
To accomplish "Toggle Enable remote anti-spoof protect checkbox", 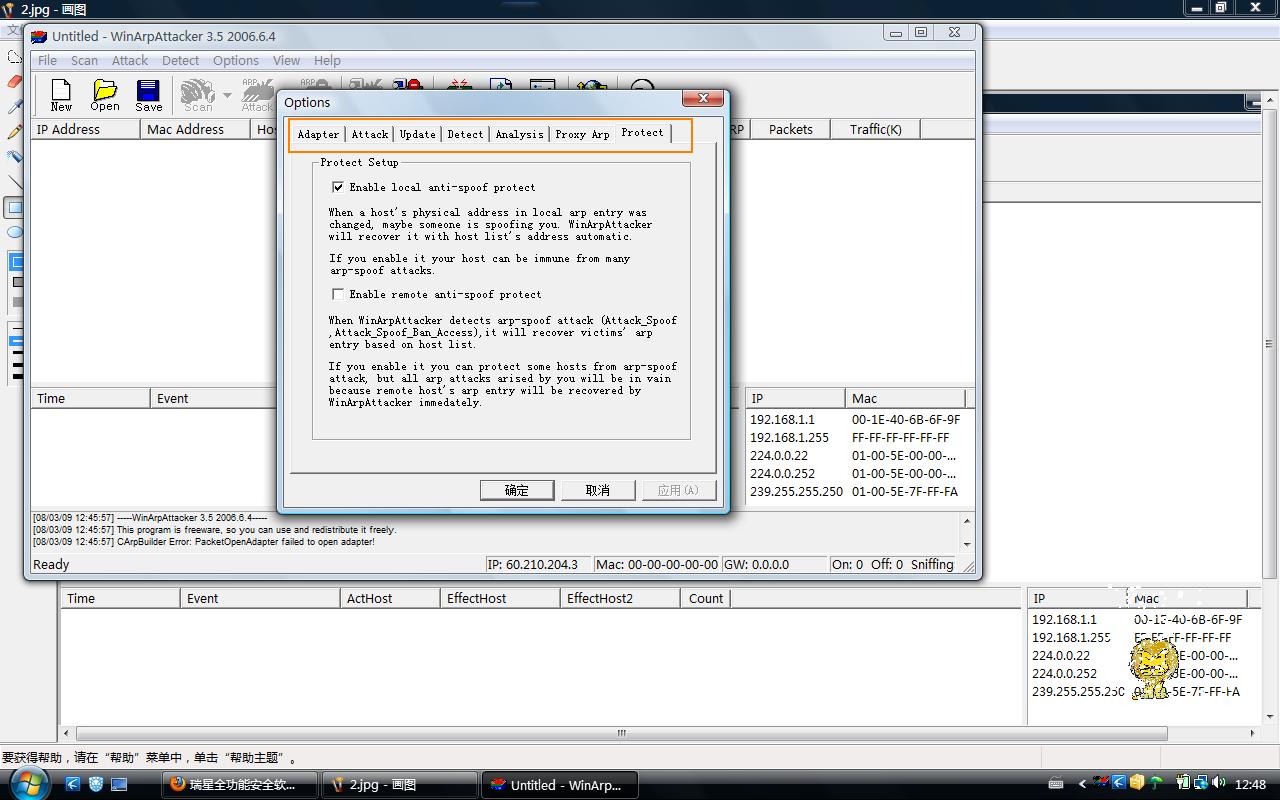I will click(338, 294).
